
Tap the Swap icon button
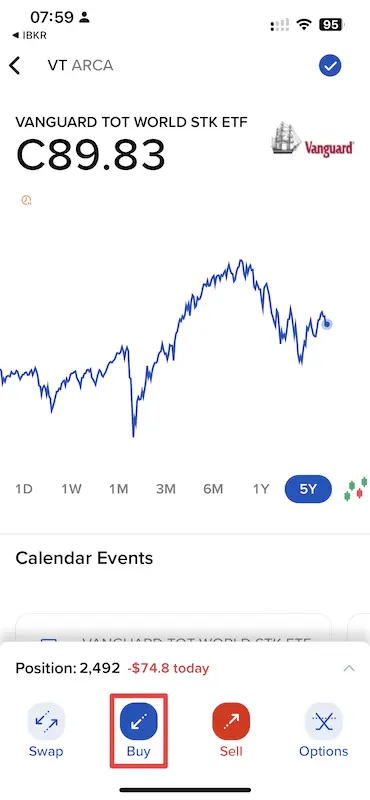click(46, 721)
